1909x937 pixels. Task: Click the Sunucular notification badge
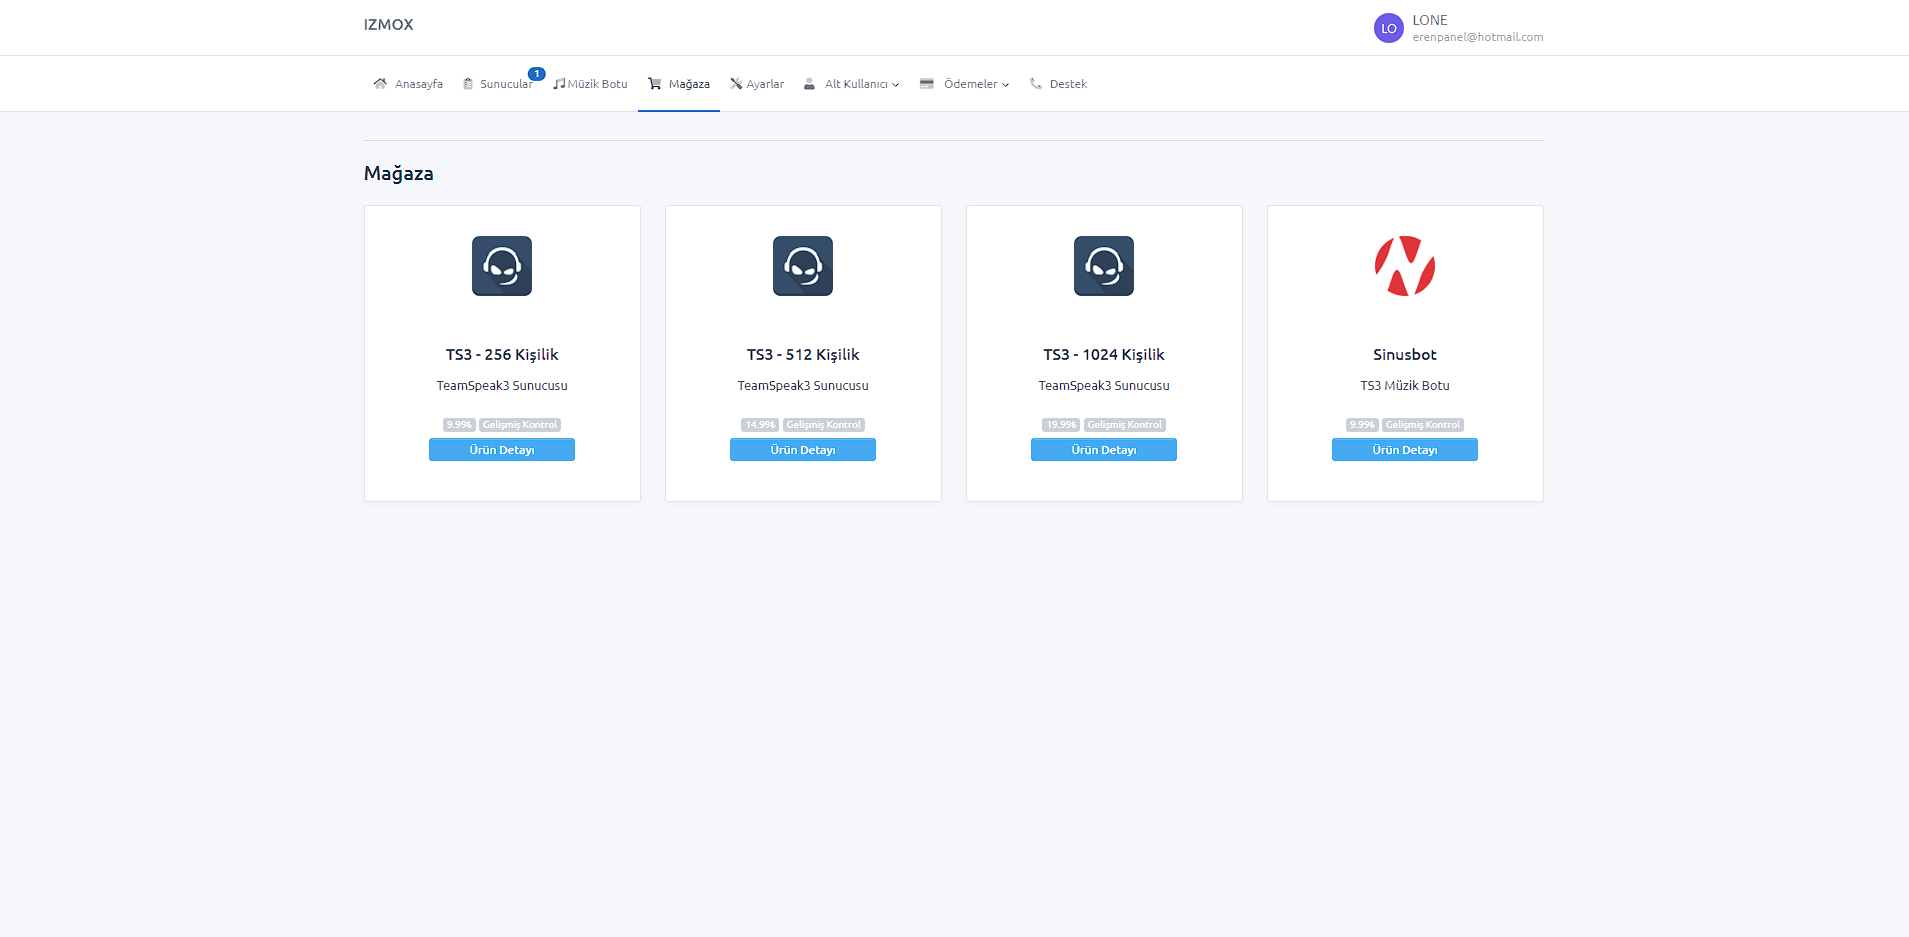(537, 73)
